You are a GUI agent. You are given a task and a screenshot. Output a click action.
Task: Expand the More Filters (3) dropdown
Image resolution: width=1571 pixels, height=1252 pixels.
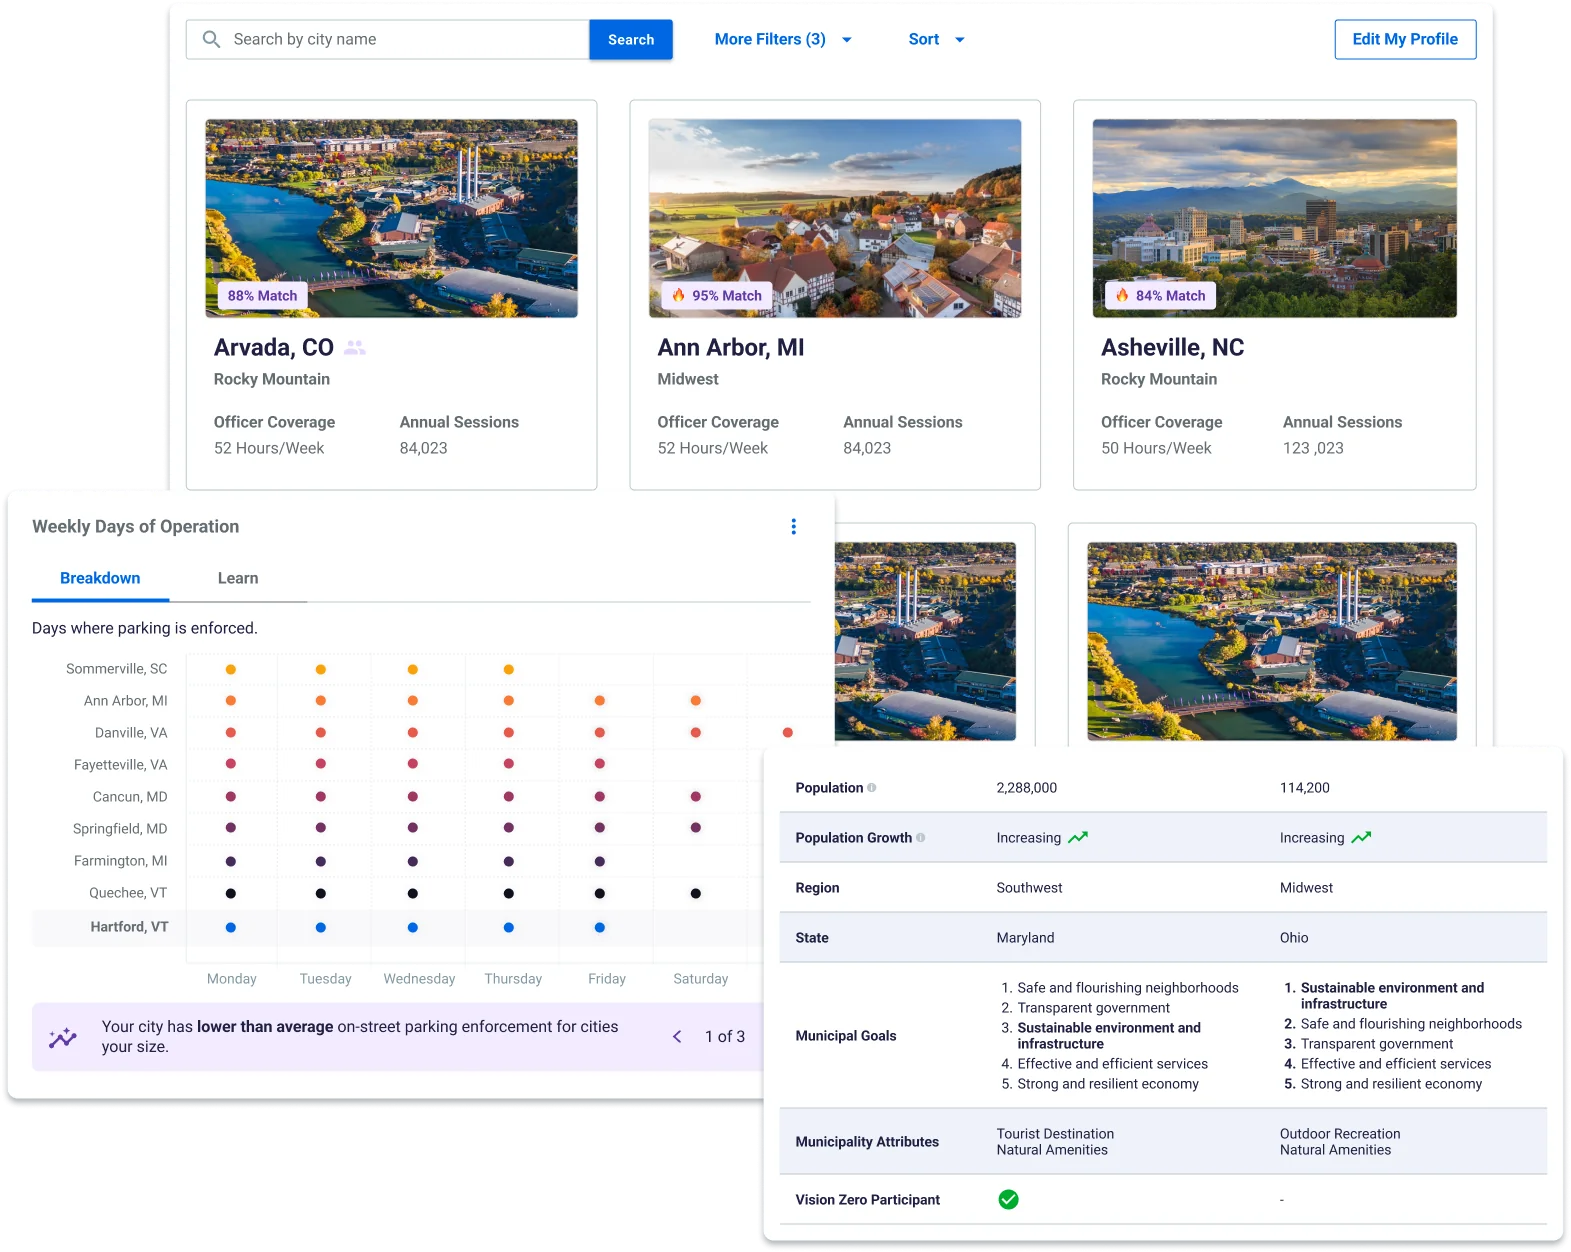[x=783, y=40]
